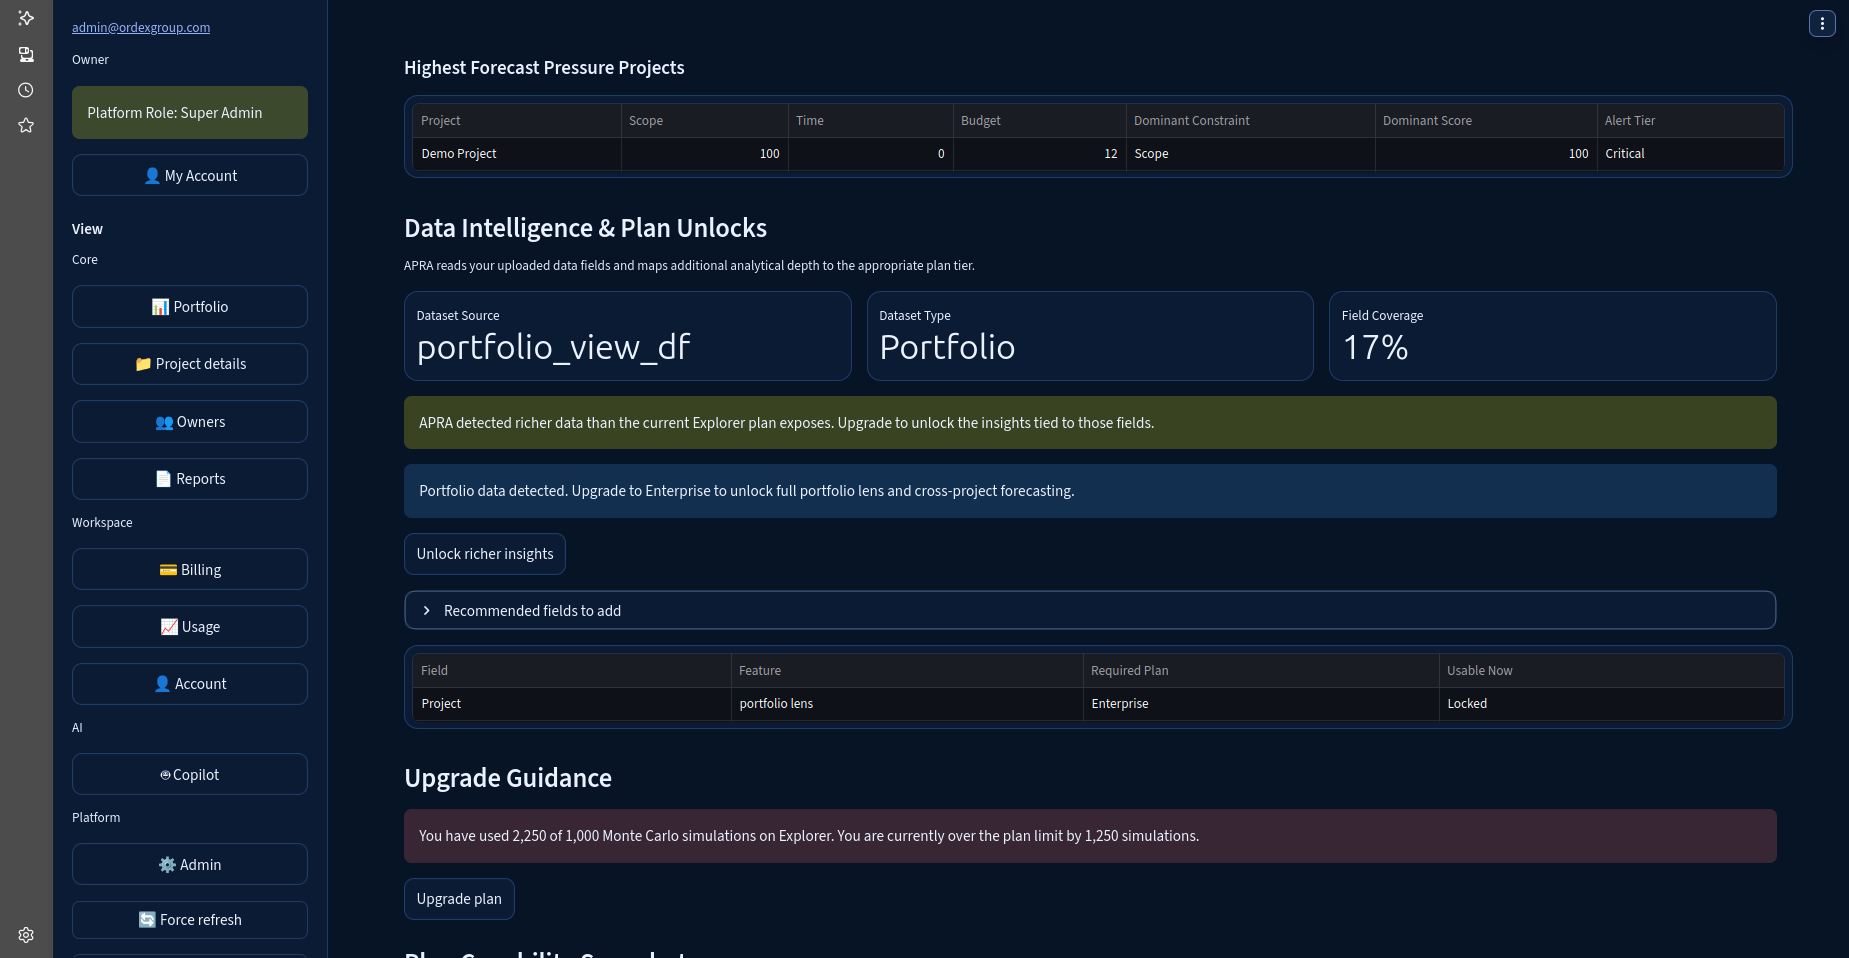Sort by Budget column header
This screenshot has height=958, width=1849.
point(1039,120)
